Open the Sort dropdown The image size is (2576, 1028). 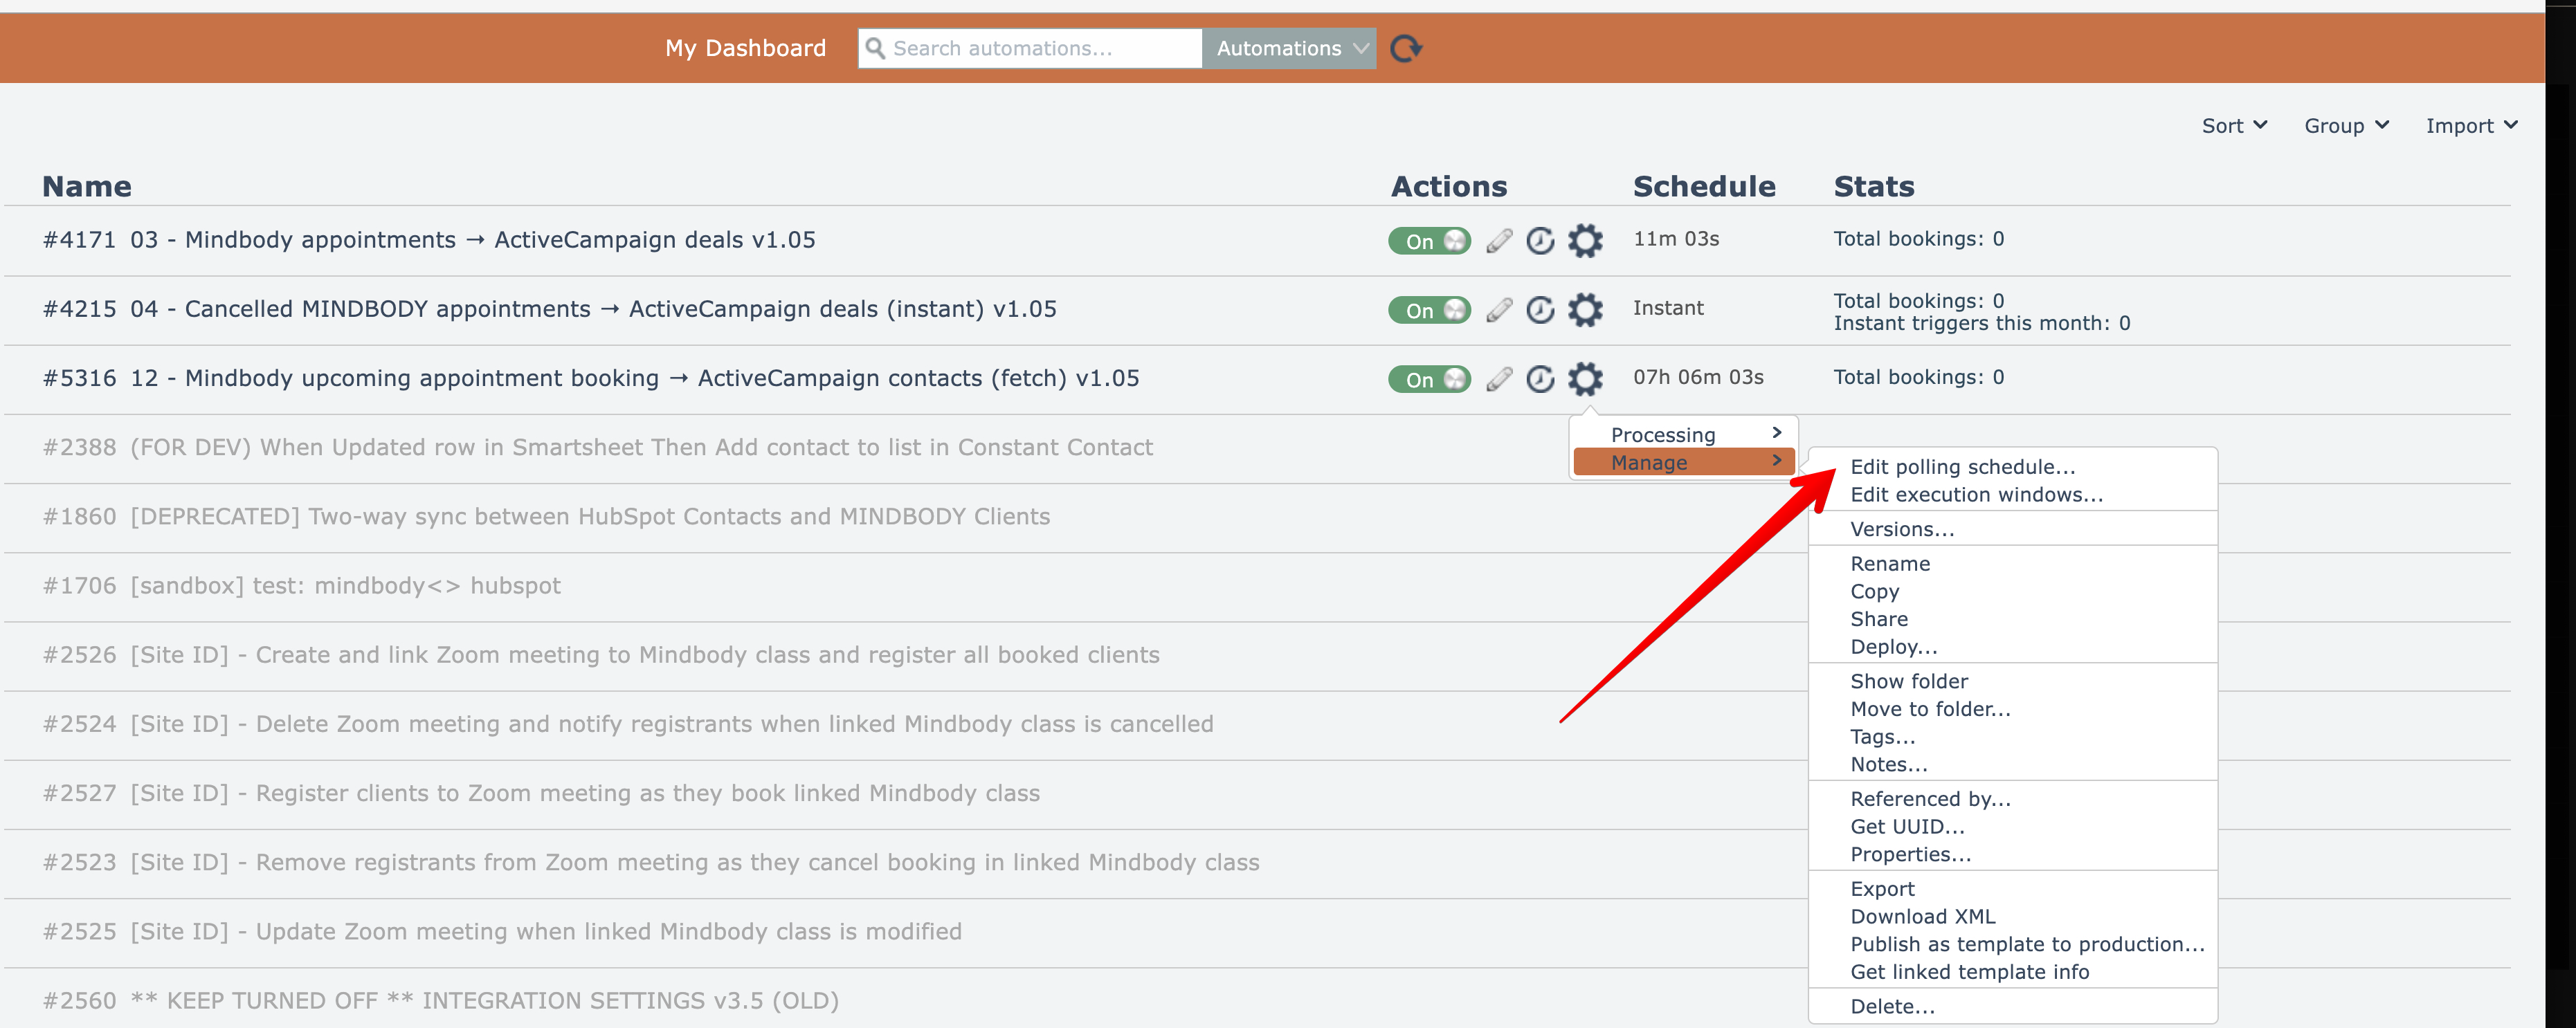click(2233, 126)
